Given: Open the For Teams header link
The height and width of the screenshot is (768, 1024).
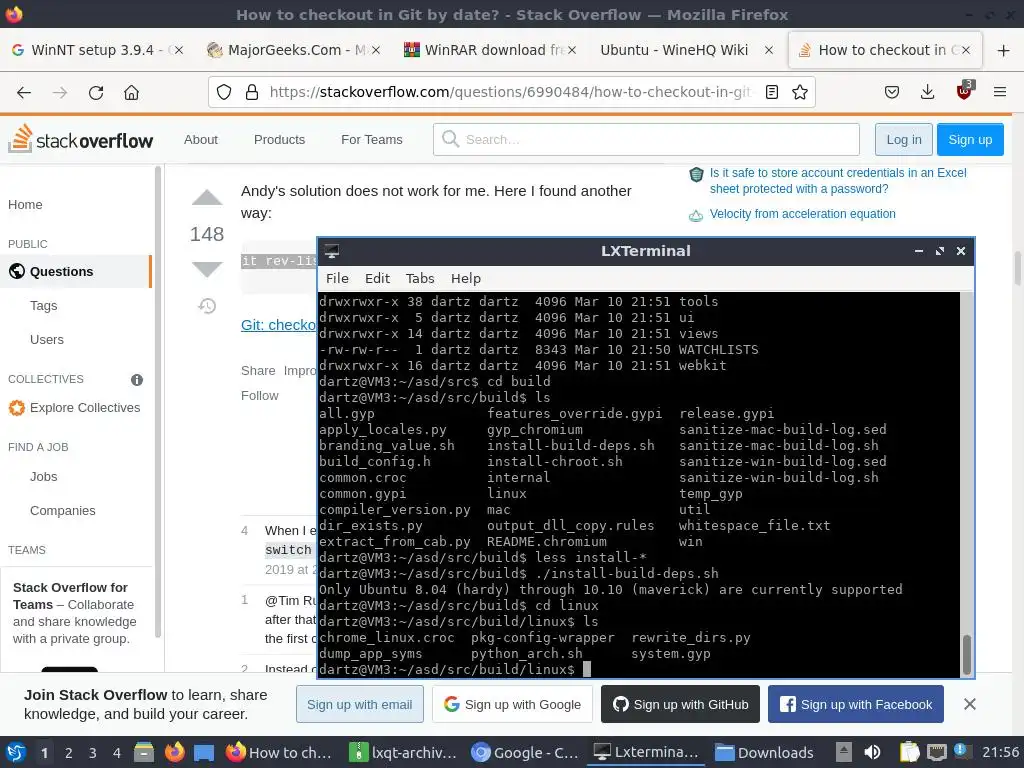Looking at the screenshot, I should pyautogui.click(x=372, y=139).
